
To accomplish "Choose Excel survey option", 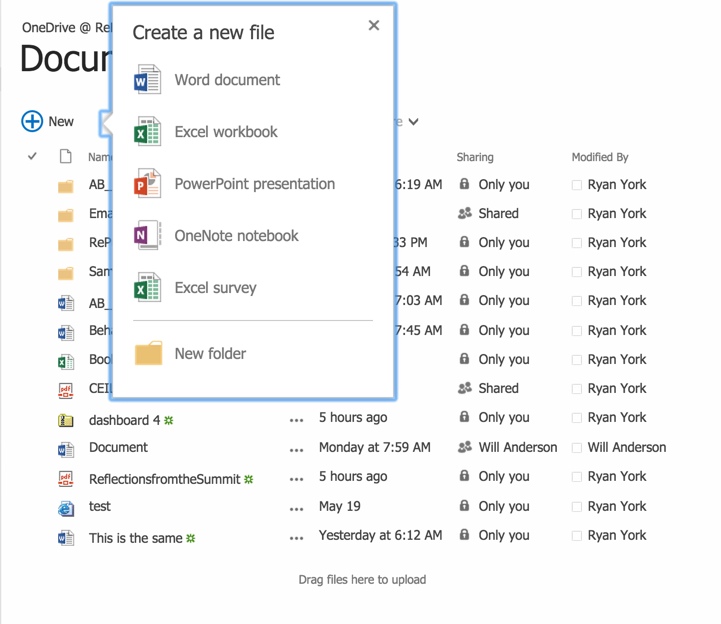I will (x=215, y=288).
